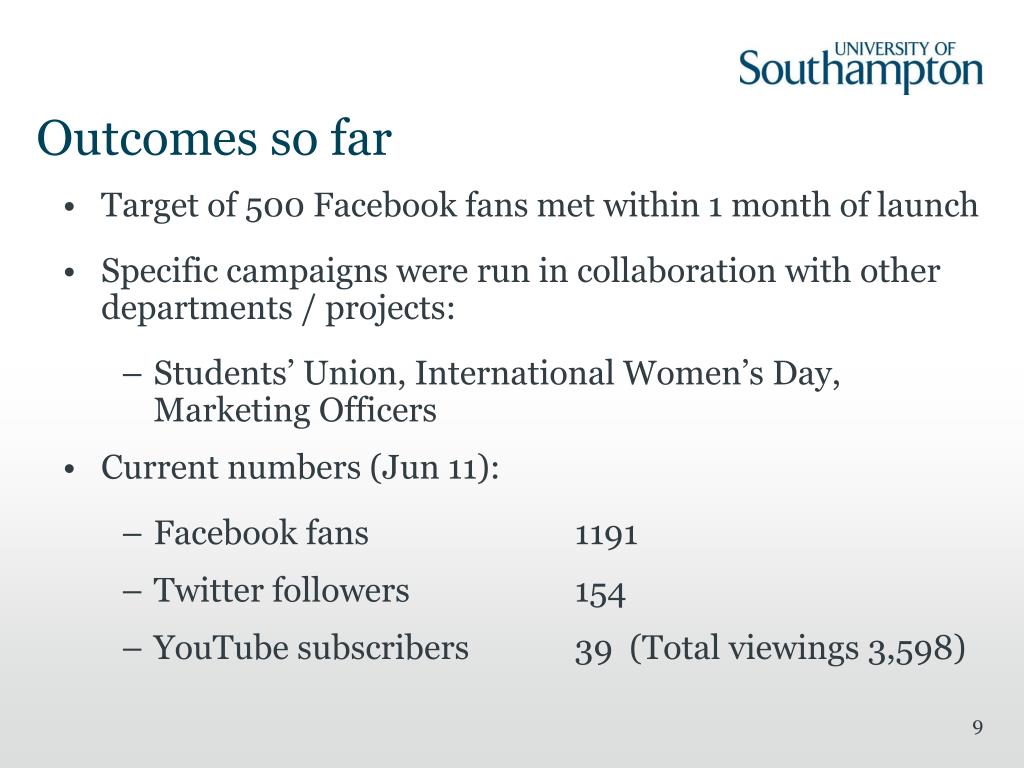
Task: Select the 'Marketing Officers' text
Action: pos(295,411)
